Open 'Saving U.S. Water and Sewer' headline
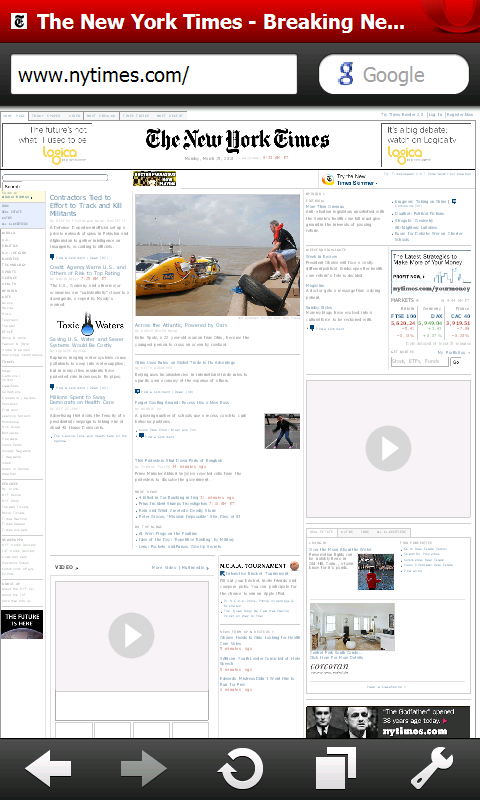 coord(87,342)
